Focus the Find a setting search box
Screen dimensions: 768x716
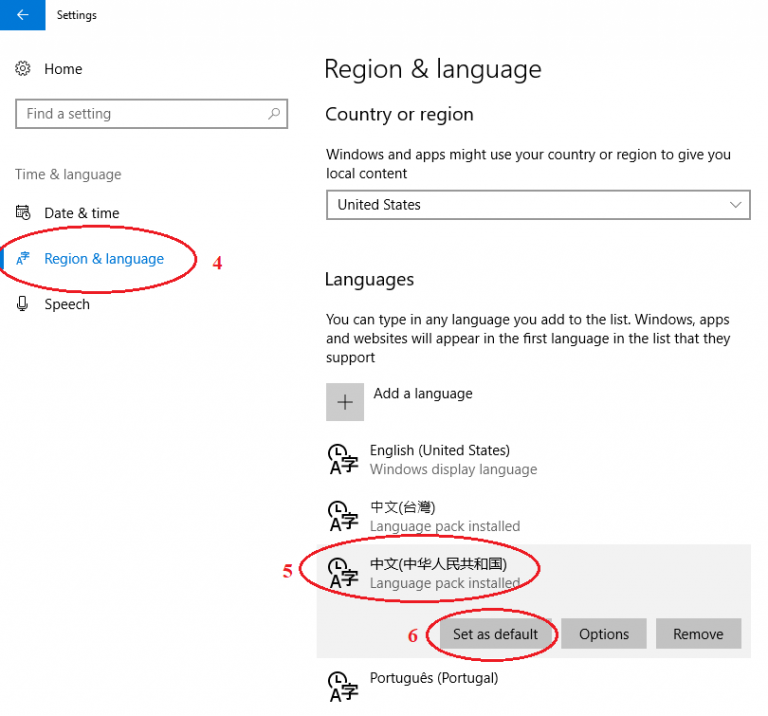tap(140, 114)
